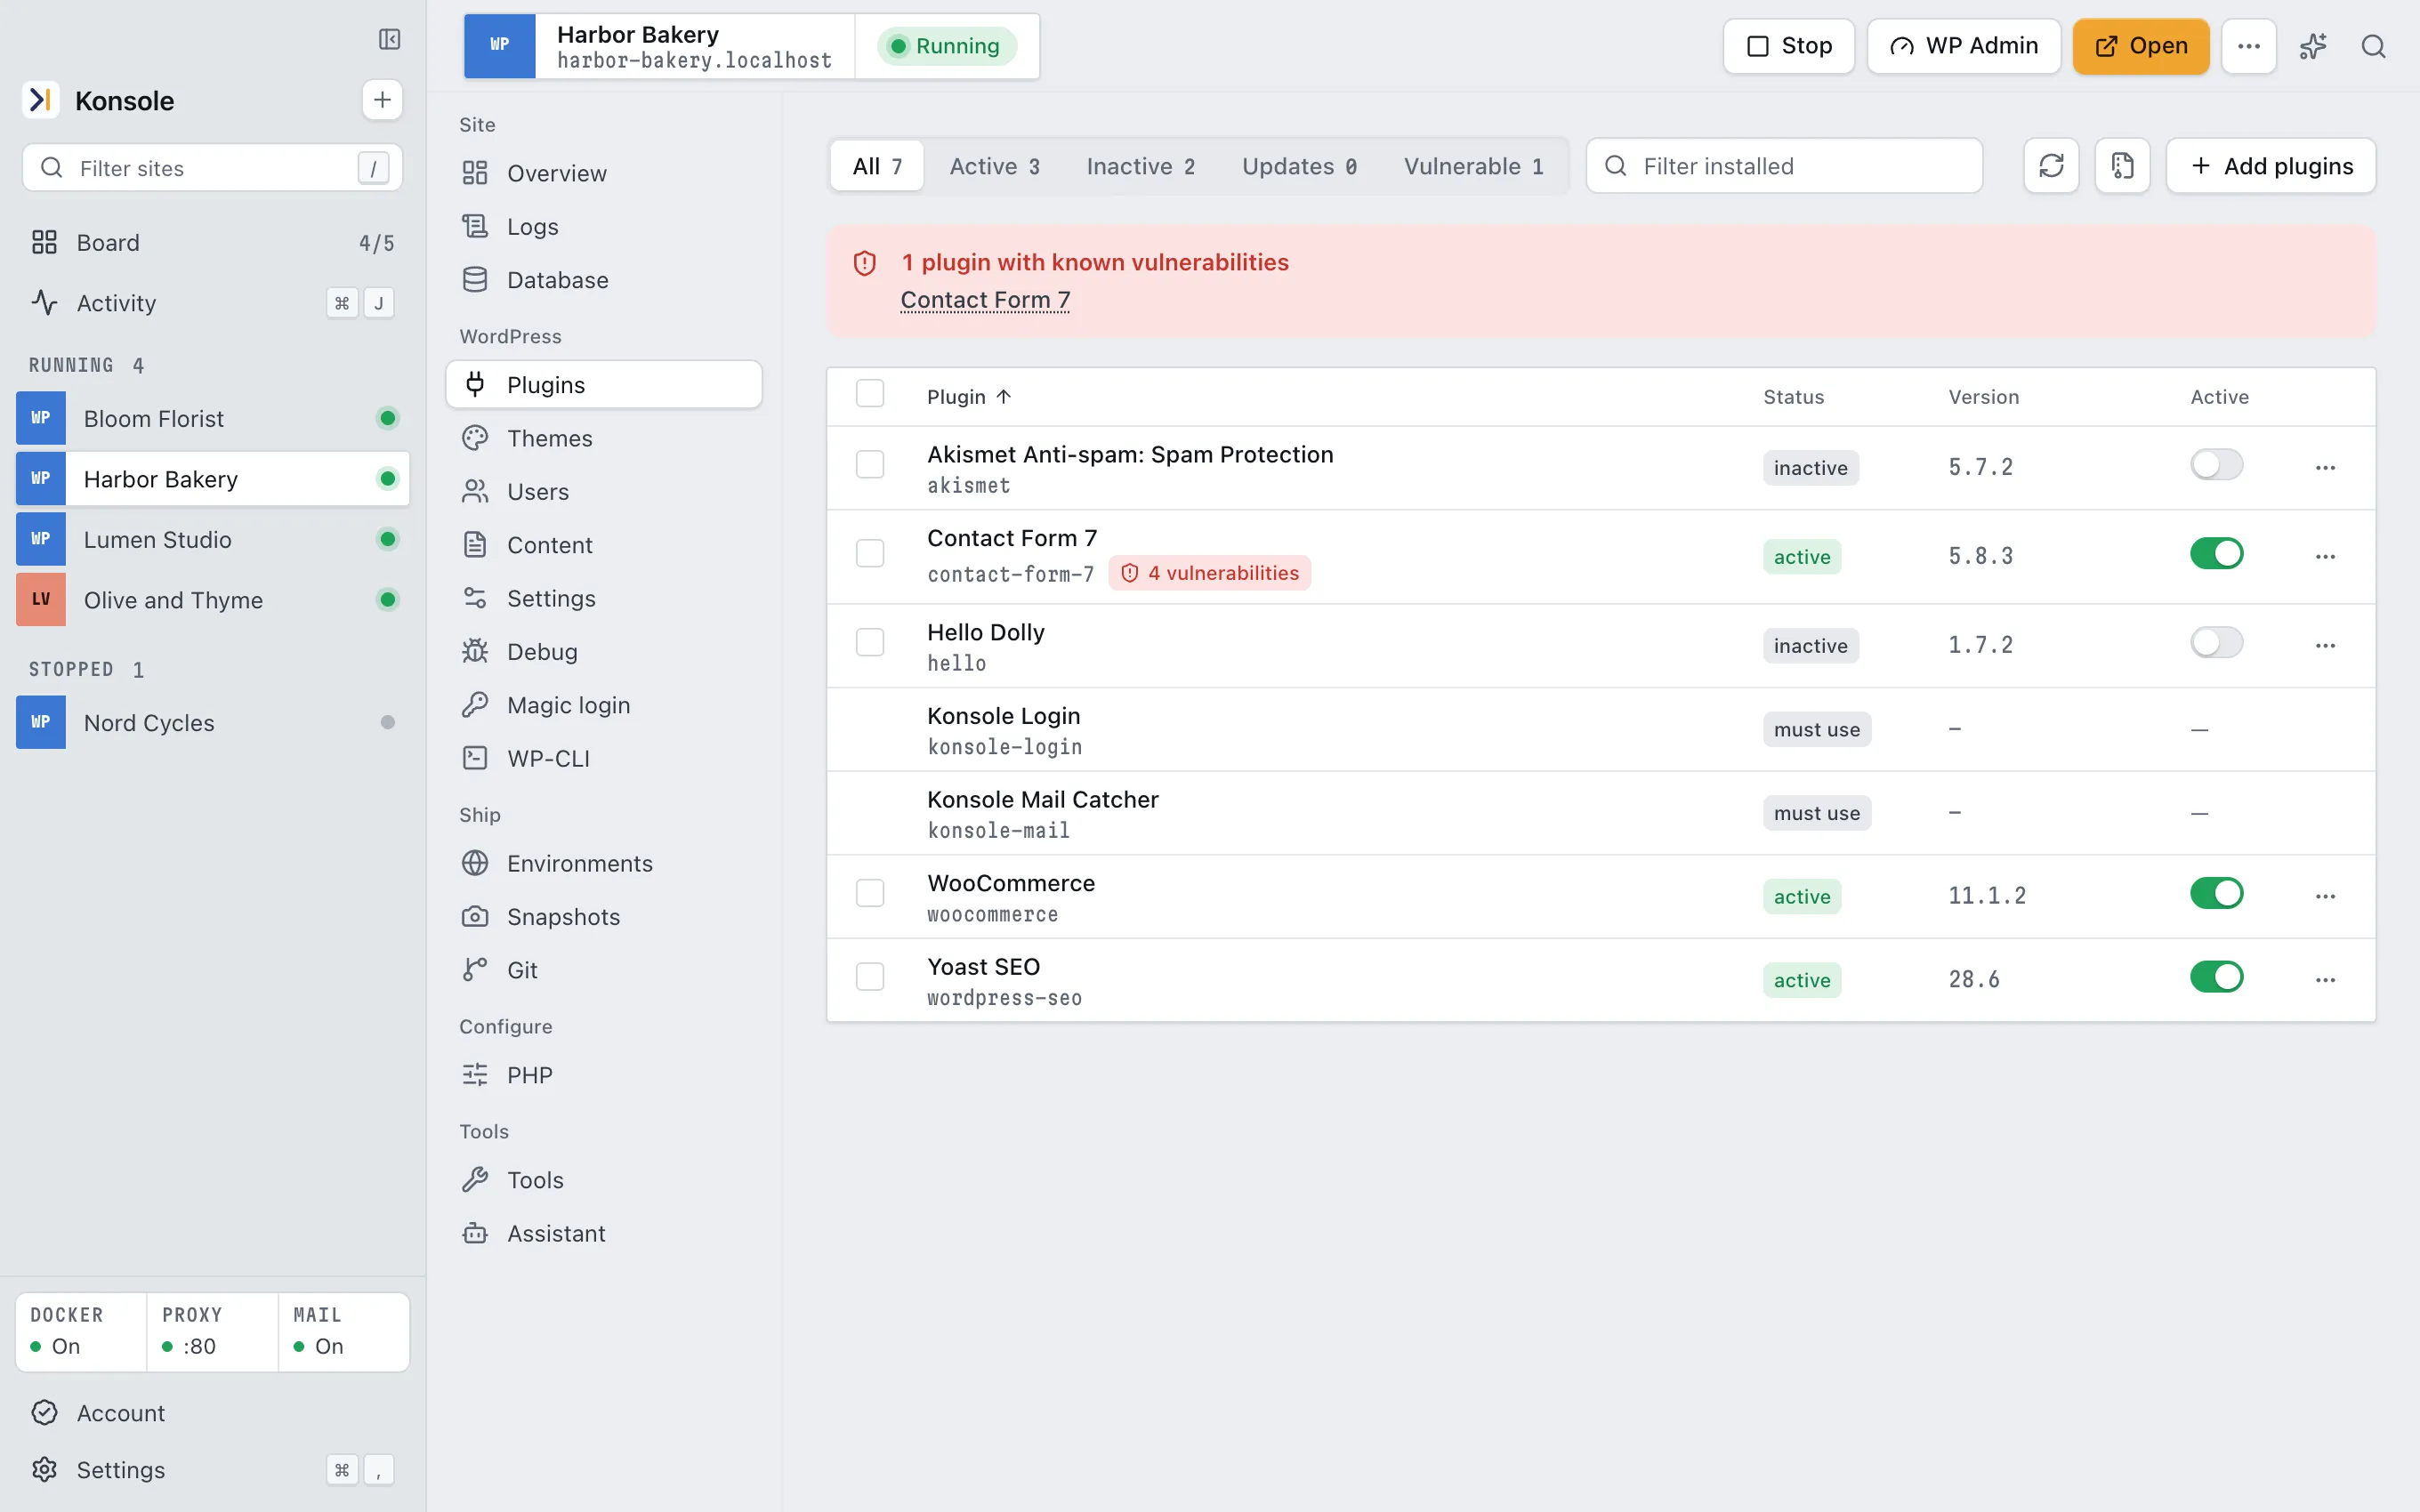Open WP Admin
Image resolution: width=2420 pixels, height=1512 pixels.
[x=1963, y=46]
